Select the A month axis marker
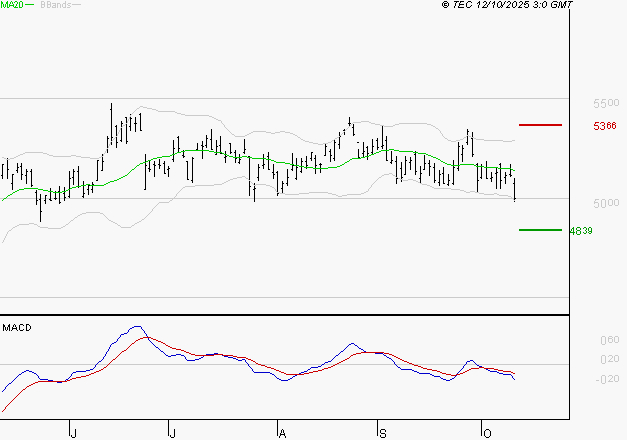 pos(282,433)
